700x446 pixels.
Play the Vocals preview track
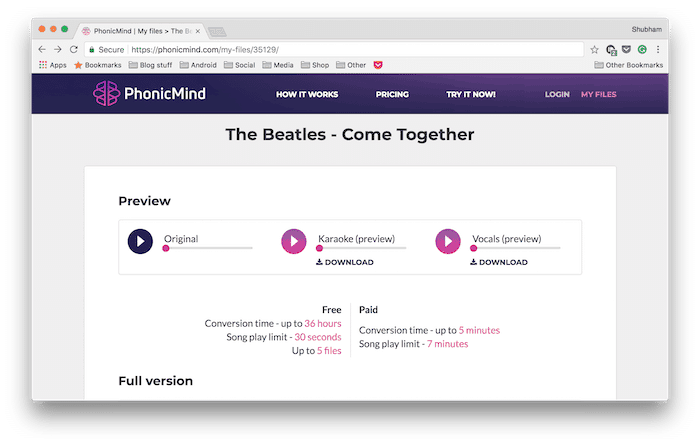[x=448, y=242]
